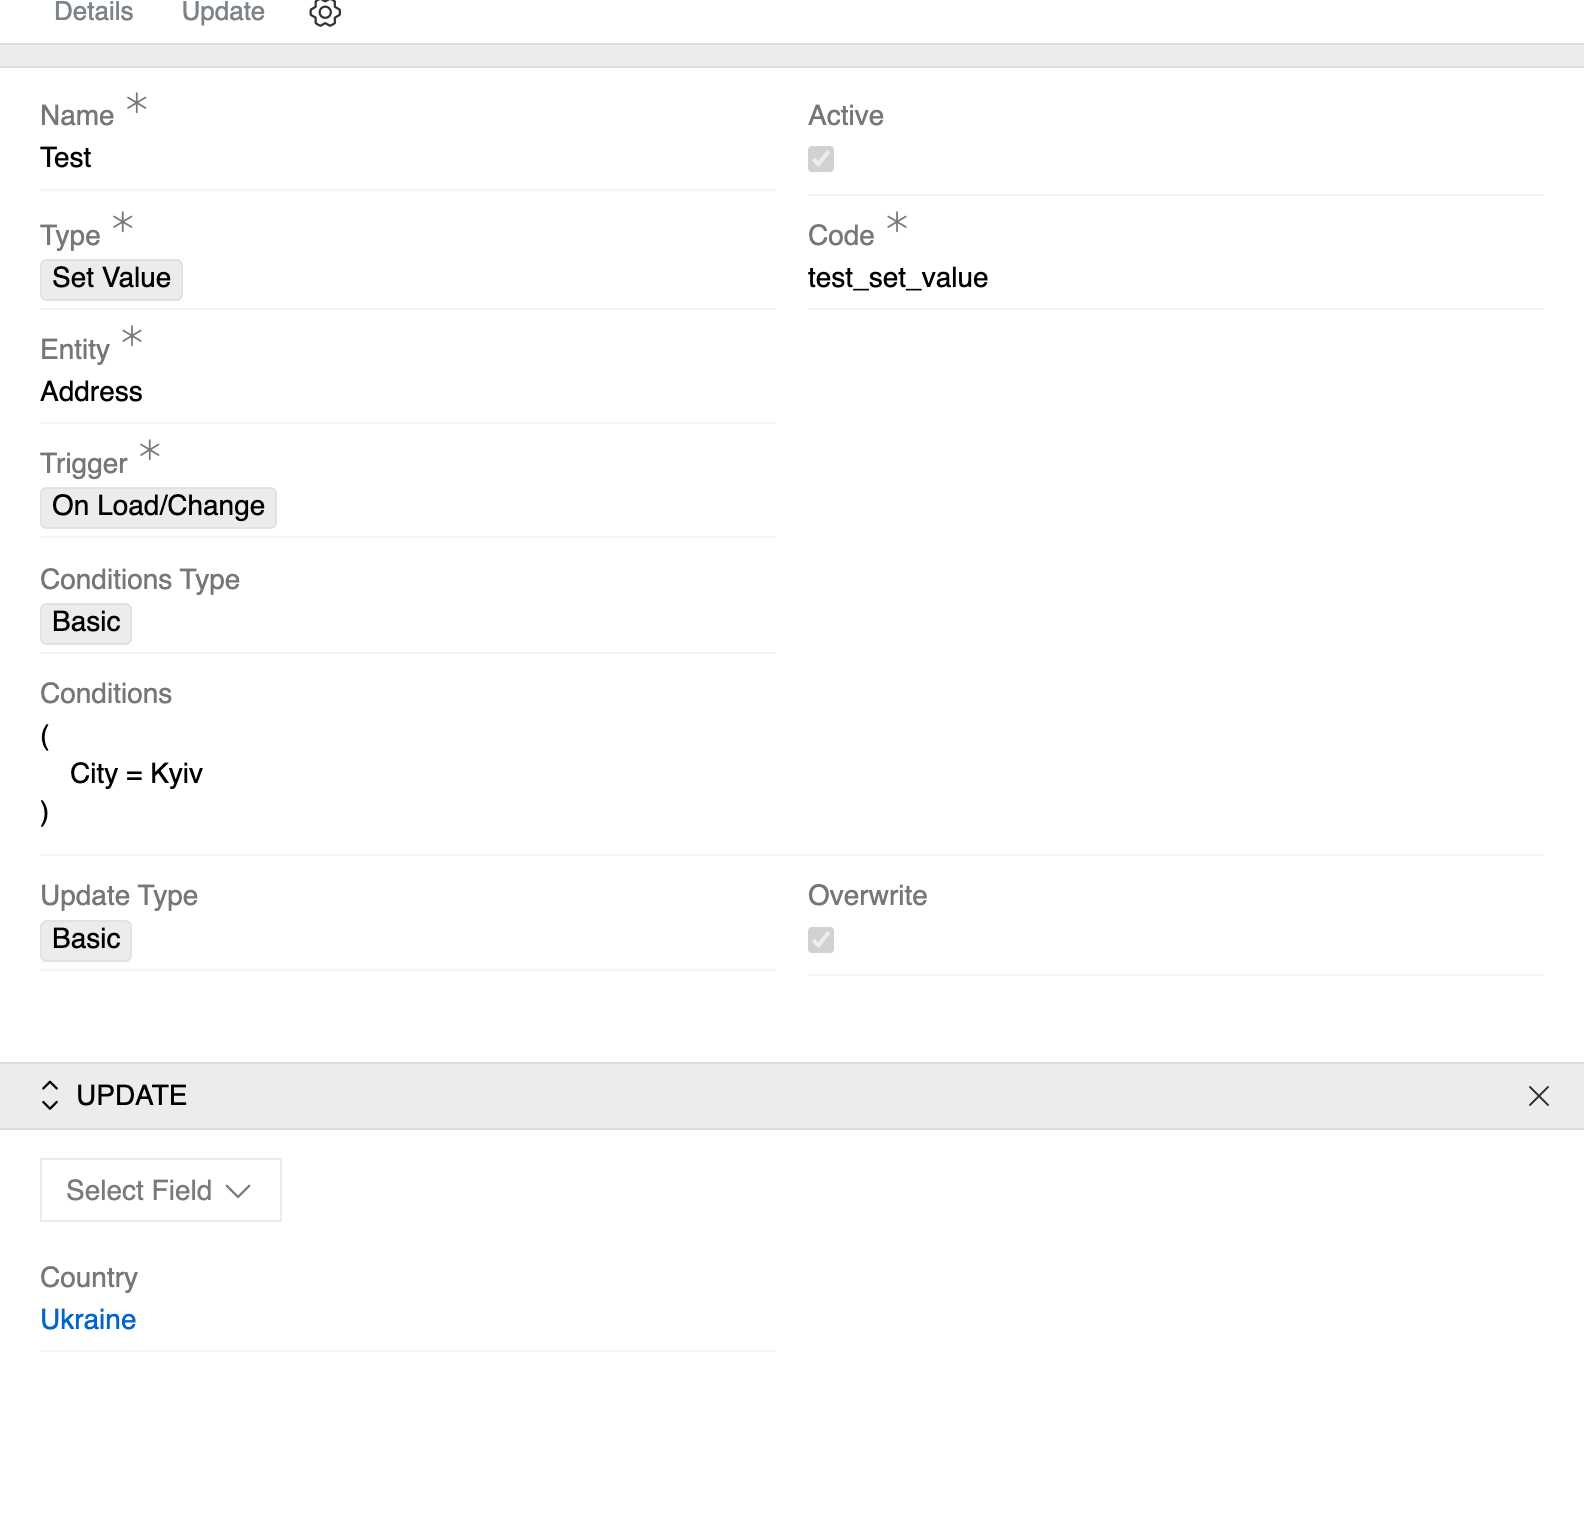Viewport: 1584px width, 1524px height.
Task: Switch to the Update tab
Action: pos(223,13)
